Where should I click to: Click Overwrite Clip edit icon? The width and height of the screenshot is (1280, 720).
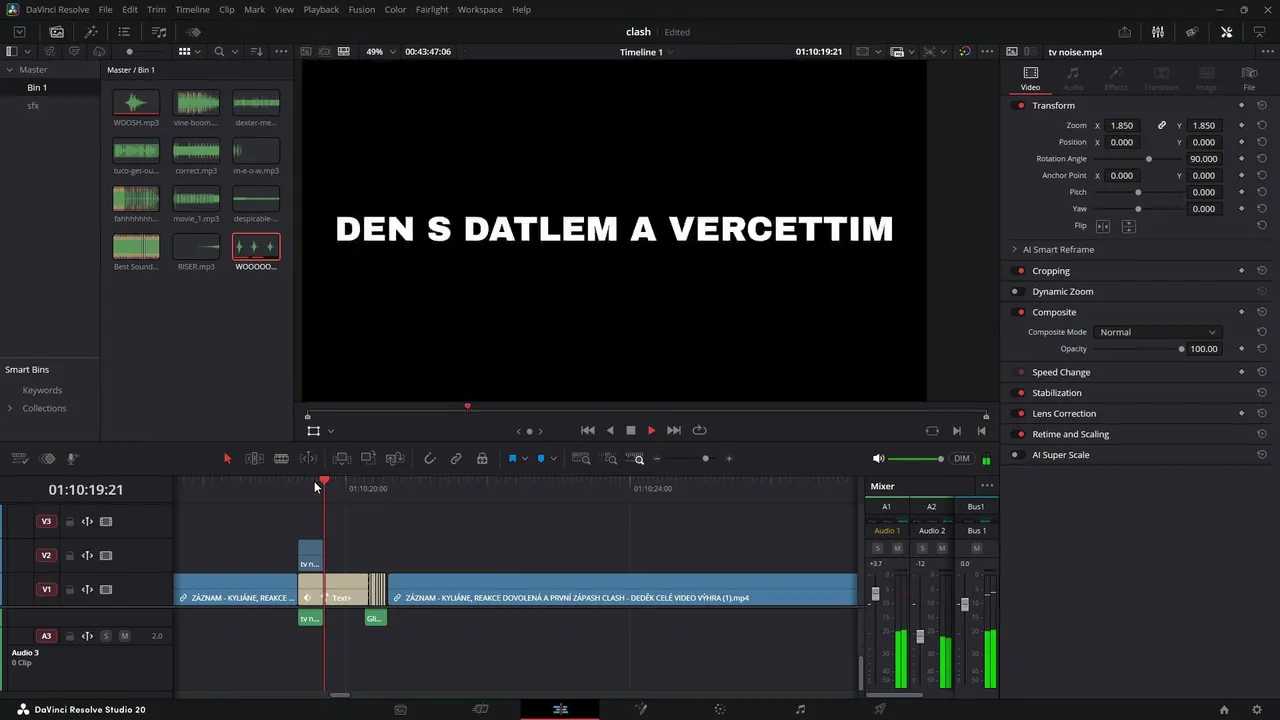[x=368, y=458]
